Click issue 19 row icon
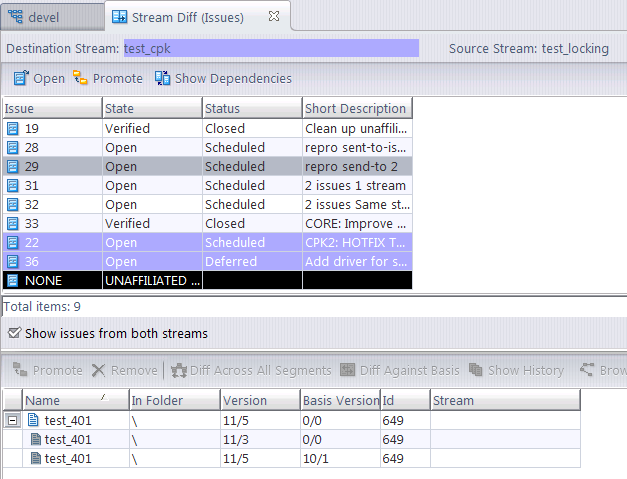The height and width of the screenshot is (479, 627). pyautogui.click(x=12, y=128)
